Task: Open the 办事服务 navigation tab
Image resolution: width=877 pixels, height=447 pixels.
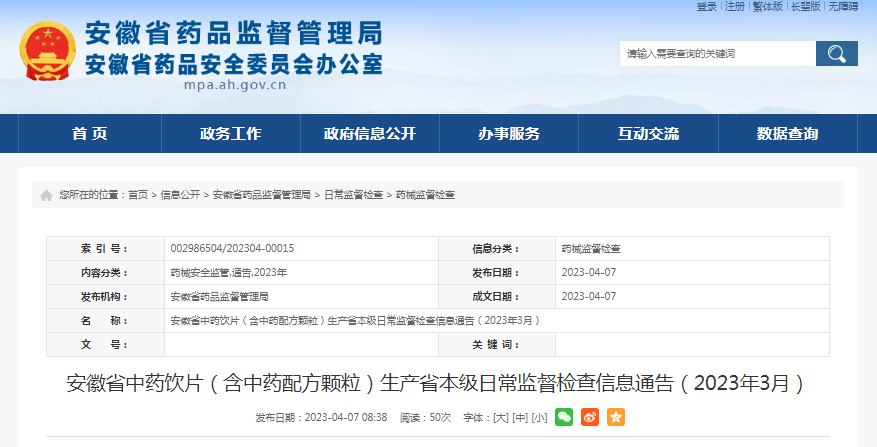Action: click(509, 133)
